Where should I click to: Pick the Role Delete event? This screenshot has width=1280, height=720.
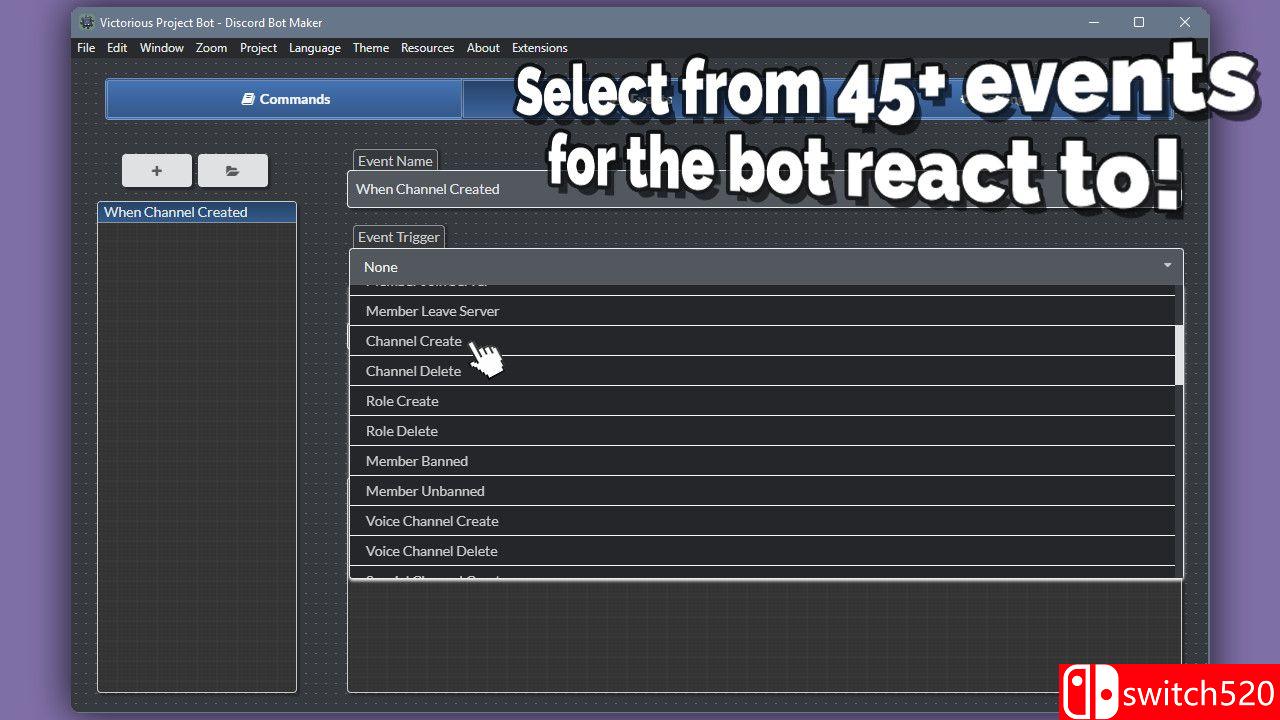(402, 431)
